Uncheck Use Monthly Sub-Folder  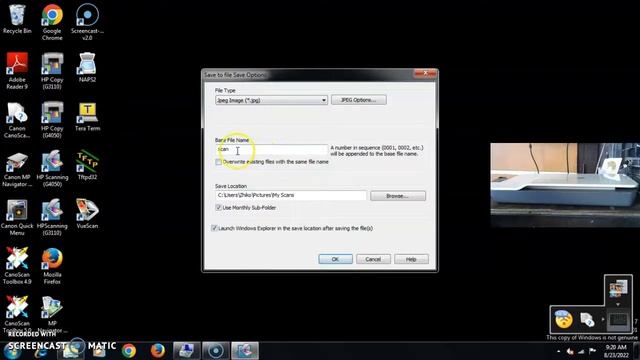pyautogui.click(x=218, y=208)
